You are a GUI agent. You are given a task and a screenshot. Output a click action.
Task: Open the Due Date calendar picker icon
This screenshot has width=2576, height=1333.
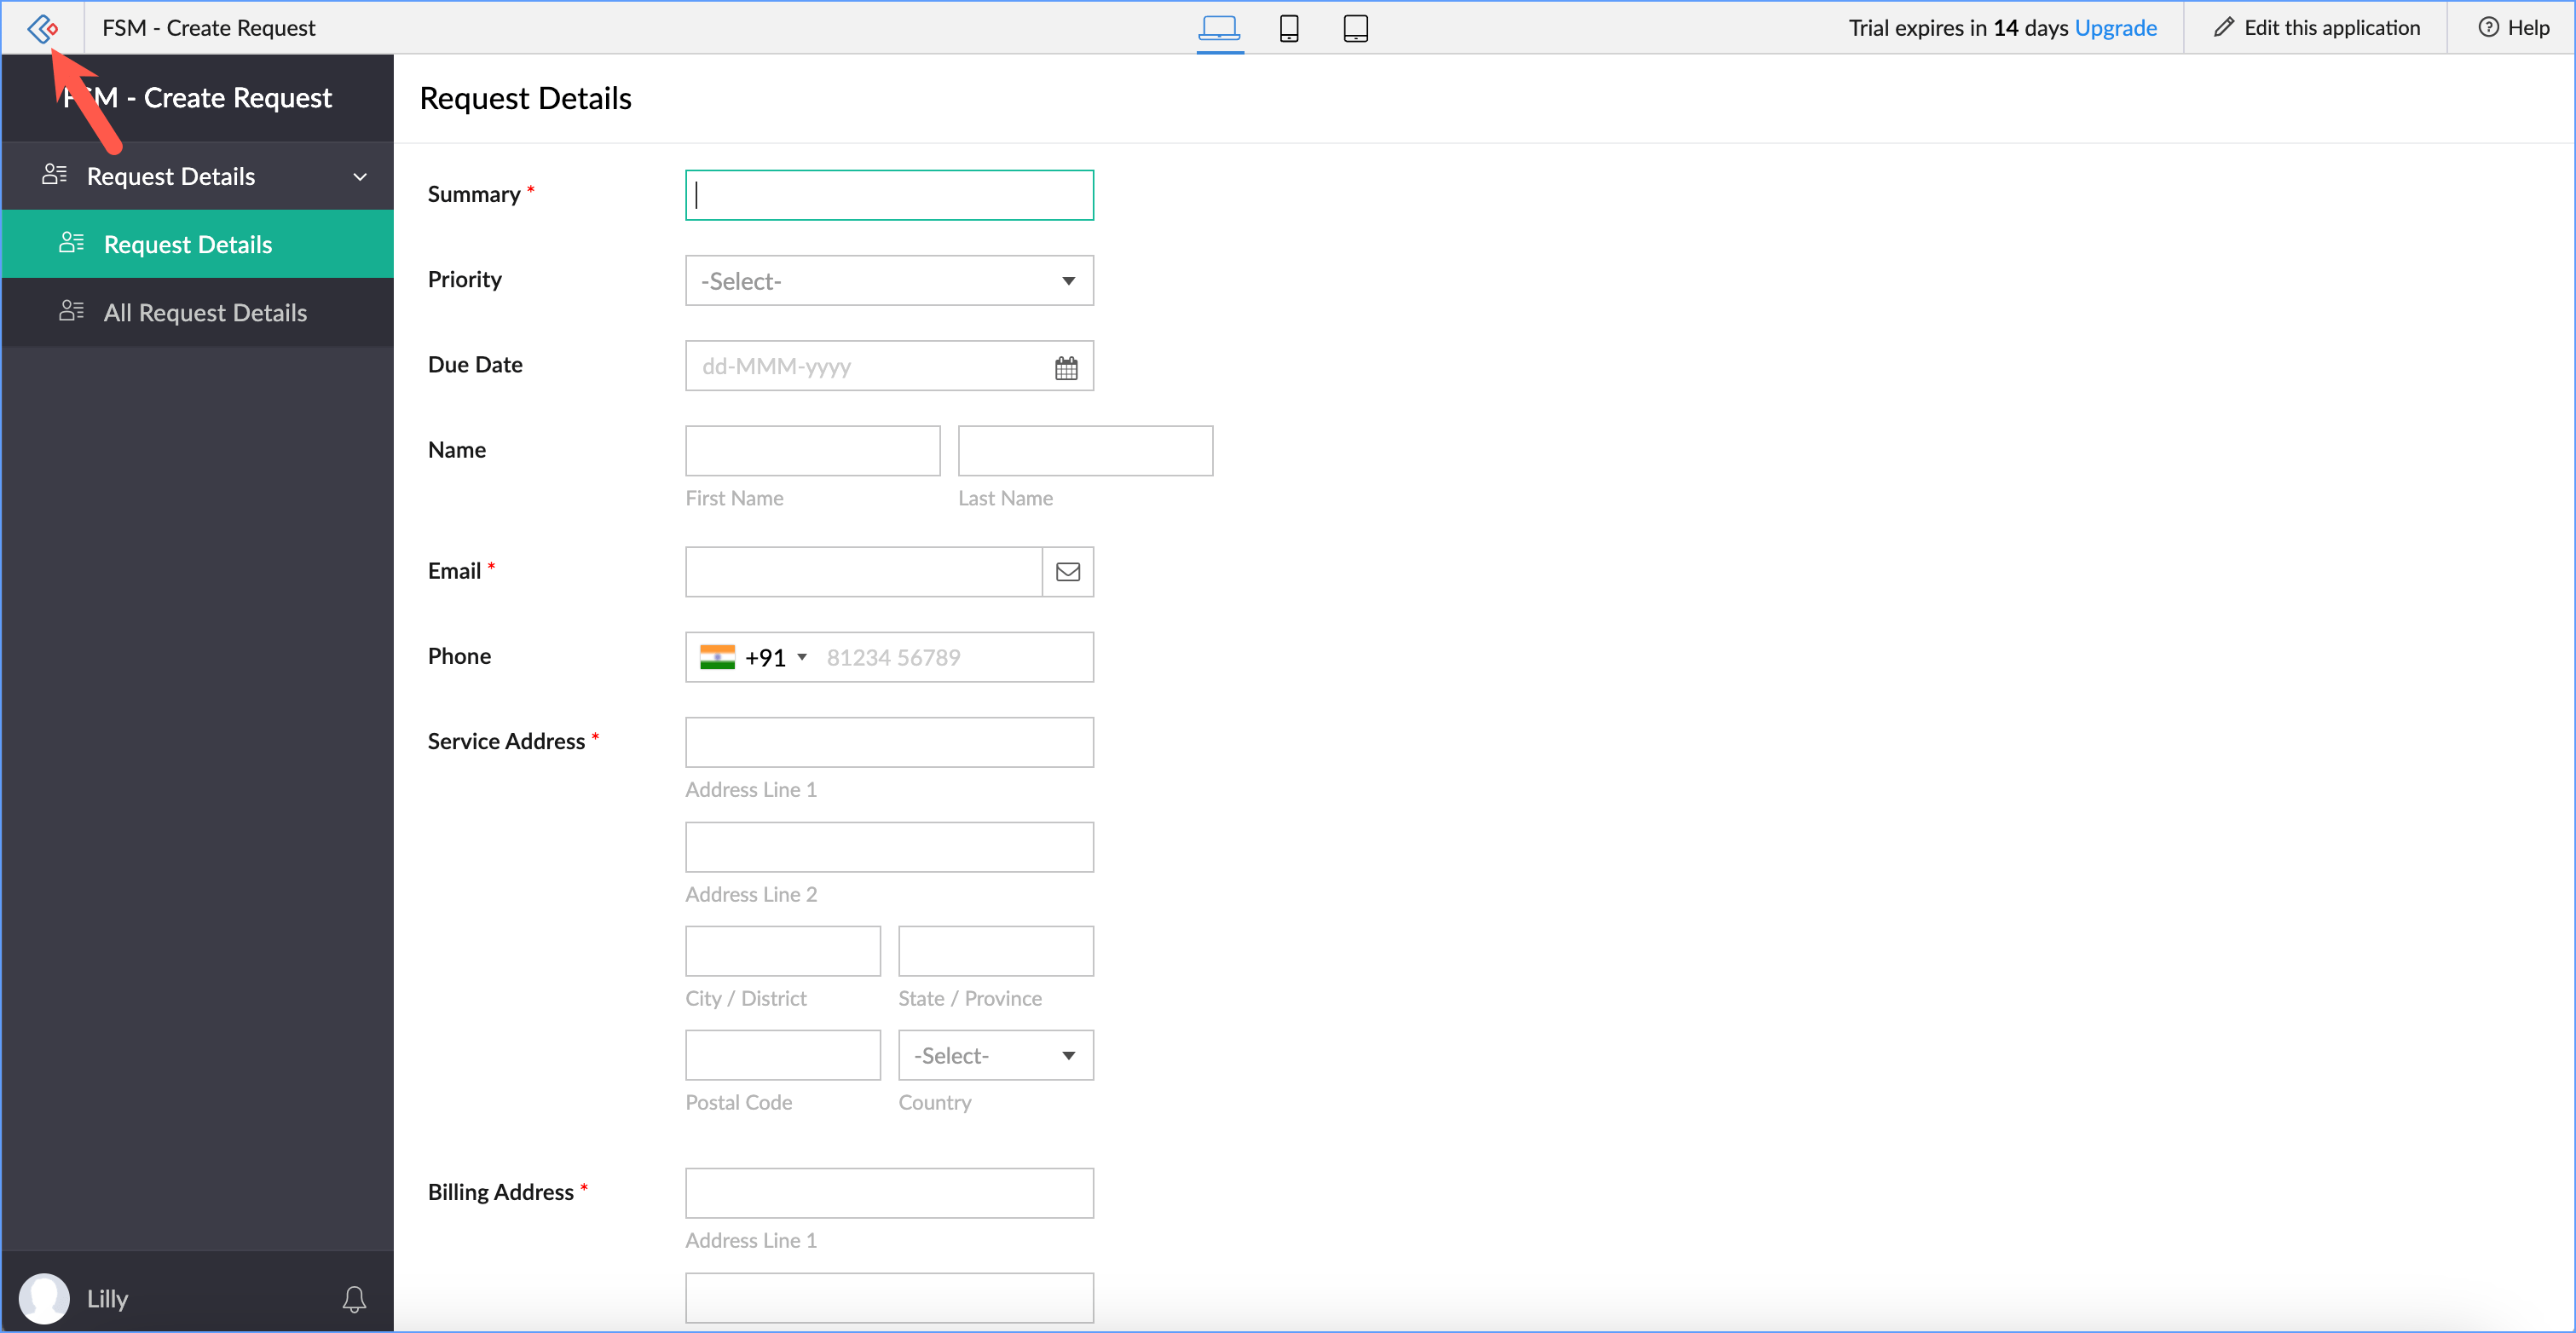[1066, 367]
